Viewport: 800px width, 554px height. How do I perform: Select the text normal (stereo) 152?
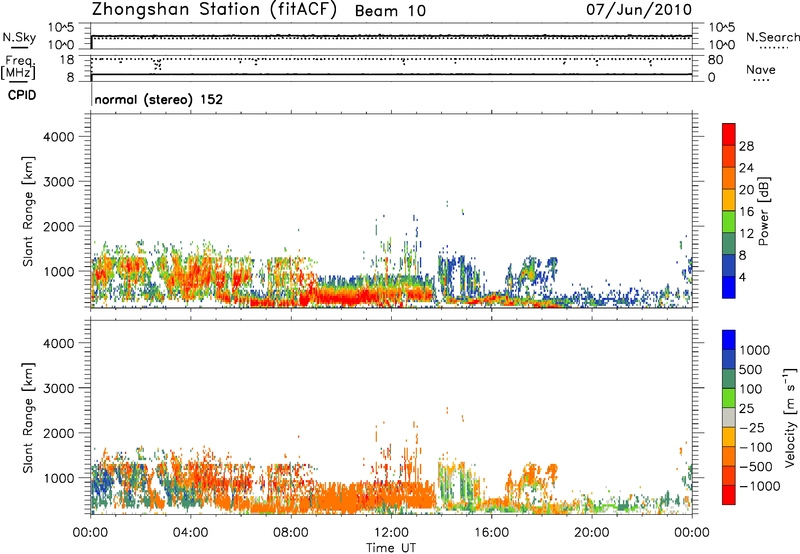tap(159, 99)
